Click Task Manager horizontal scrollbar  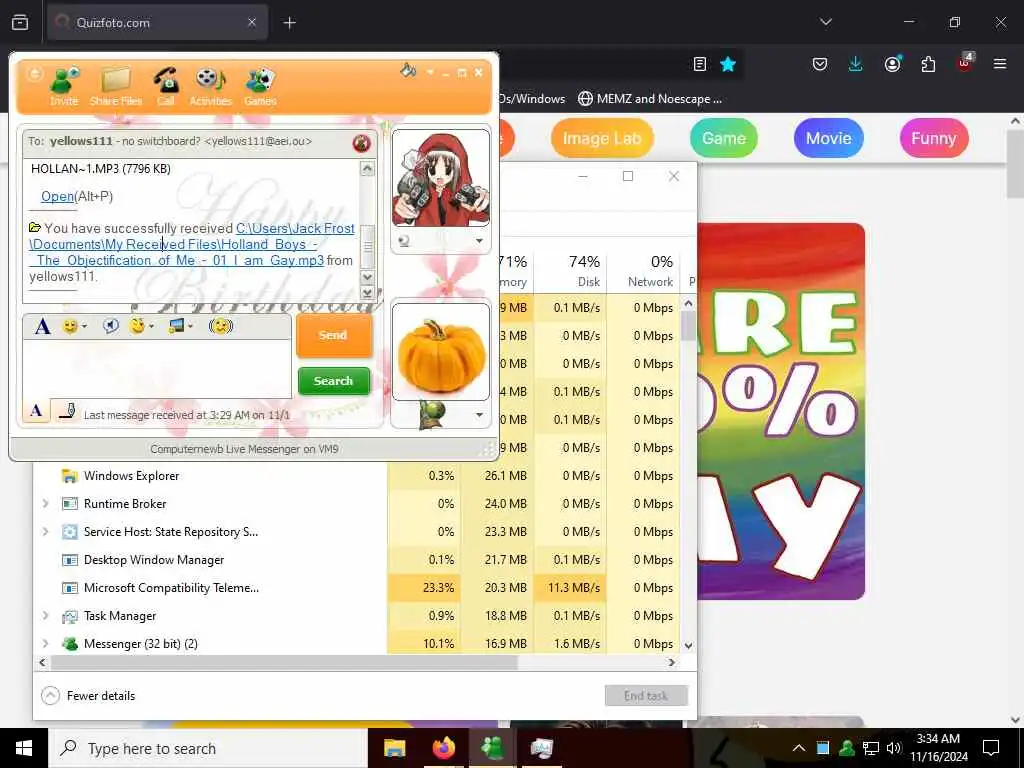(285, 662)
